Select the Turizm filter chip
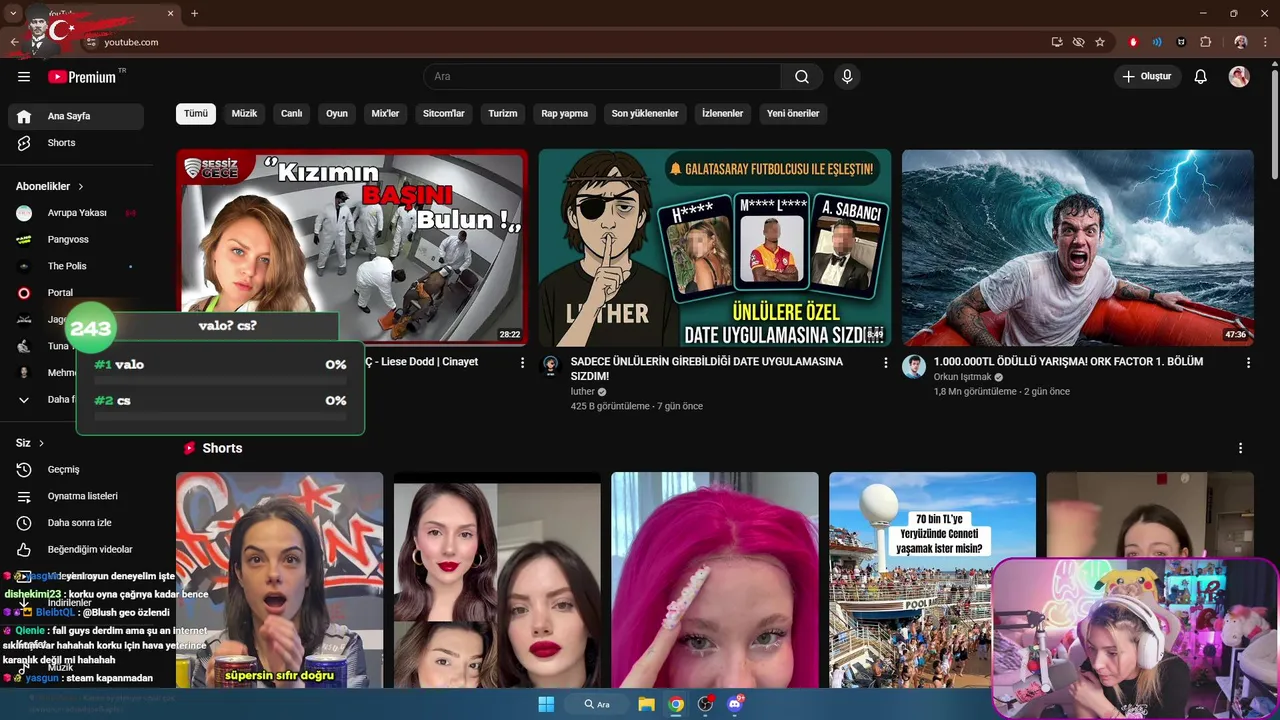This screenshot has width=1280, height=720. [x=503, y=114]
